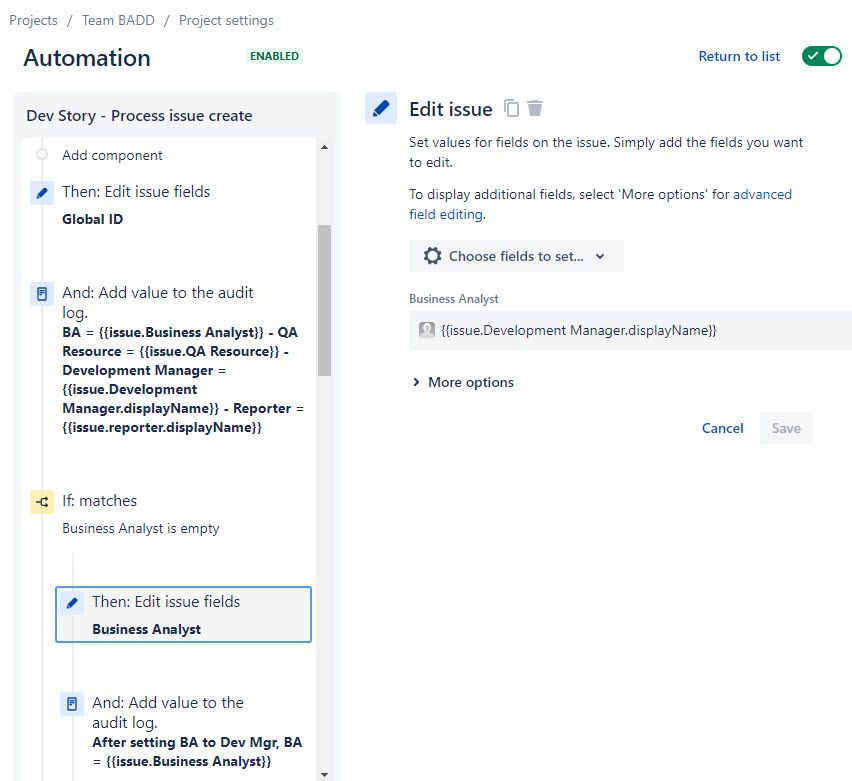Select Then: Edit issue fields Global ID step
Viewport: 852px width, 781px height.
[168, 205]
